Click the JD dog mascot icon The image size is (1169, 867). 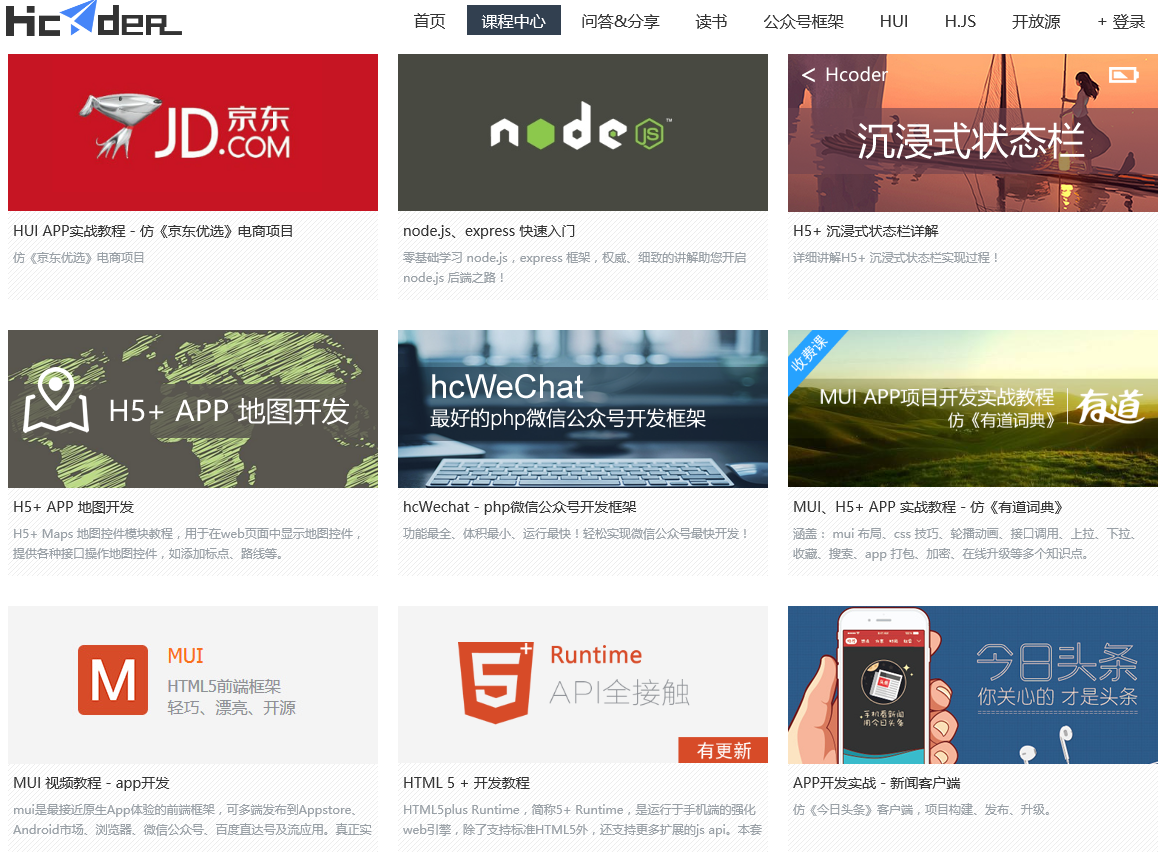tap(119, 125)
